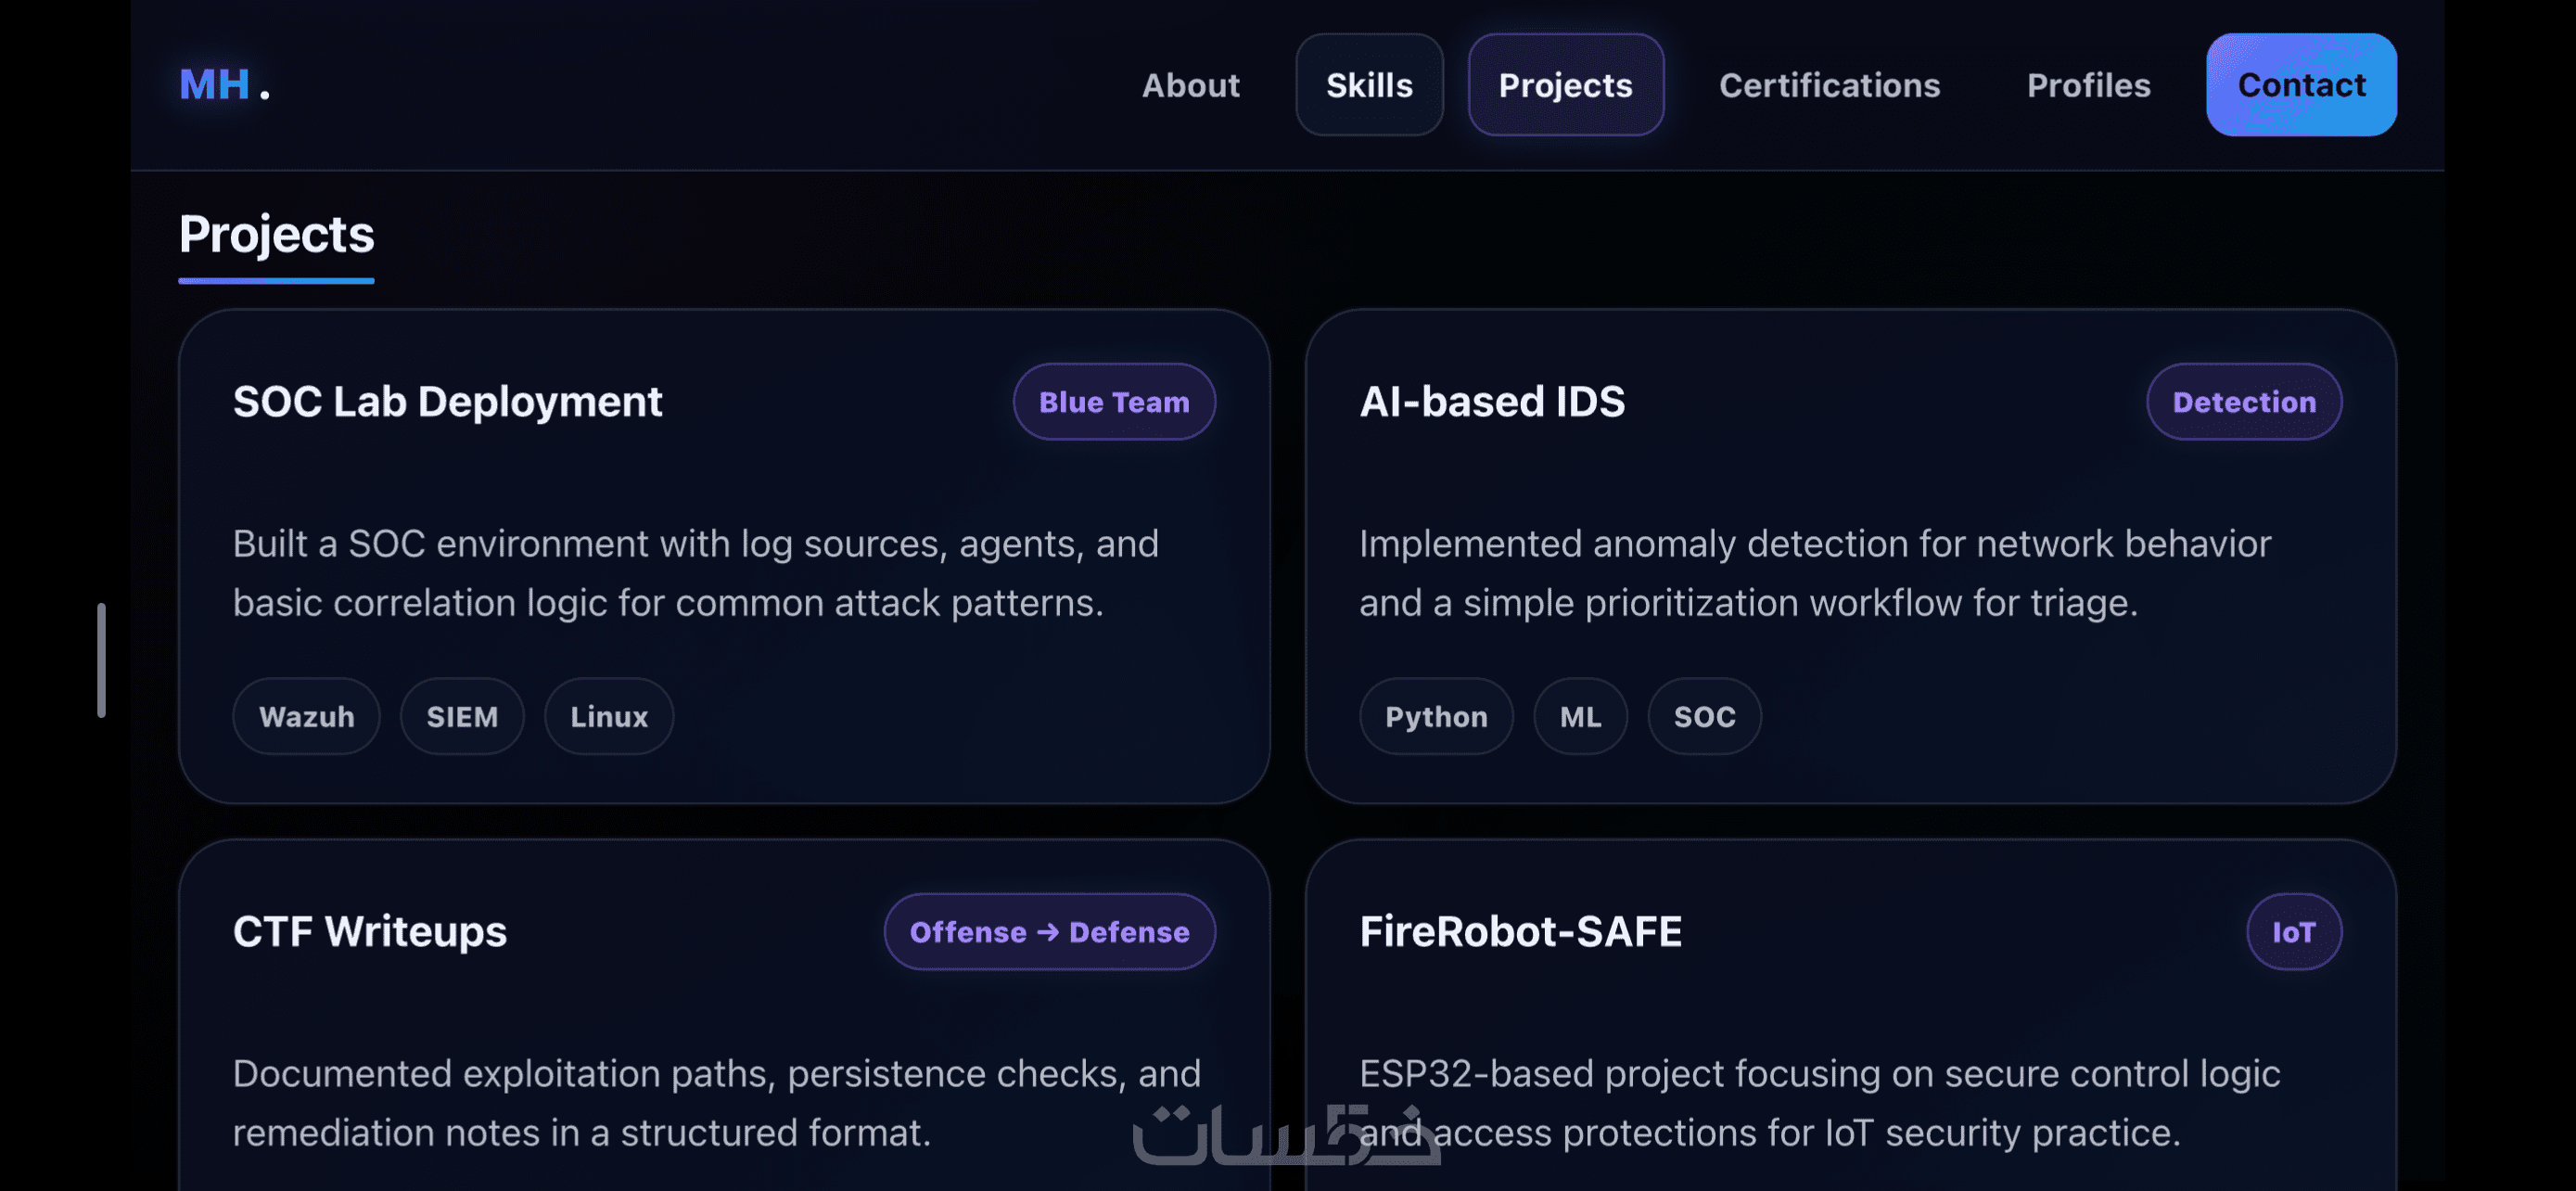Click the vertical scrollbar handle on left

(x=101, y=660)
